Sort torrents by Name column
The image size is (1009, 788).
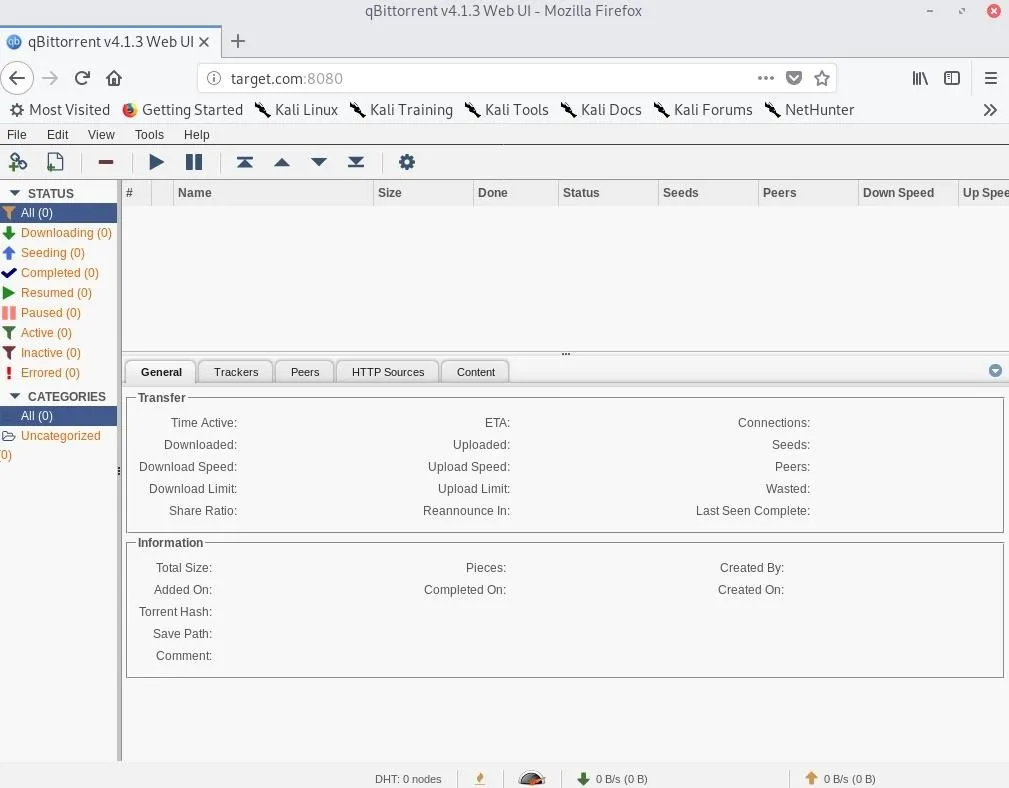tap(273, 193)
